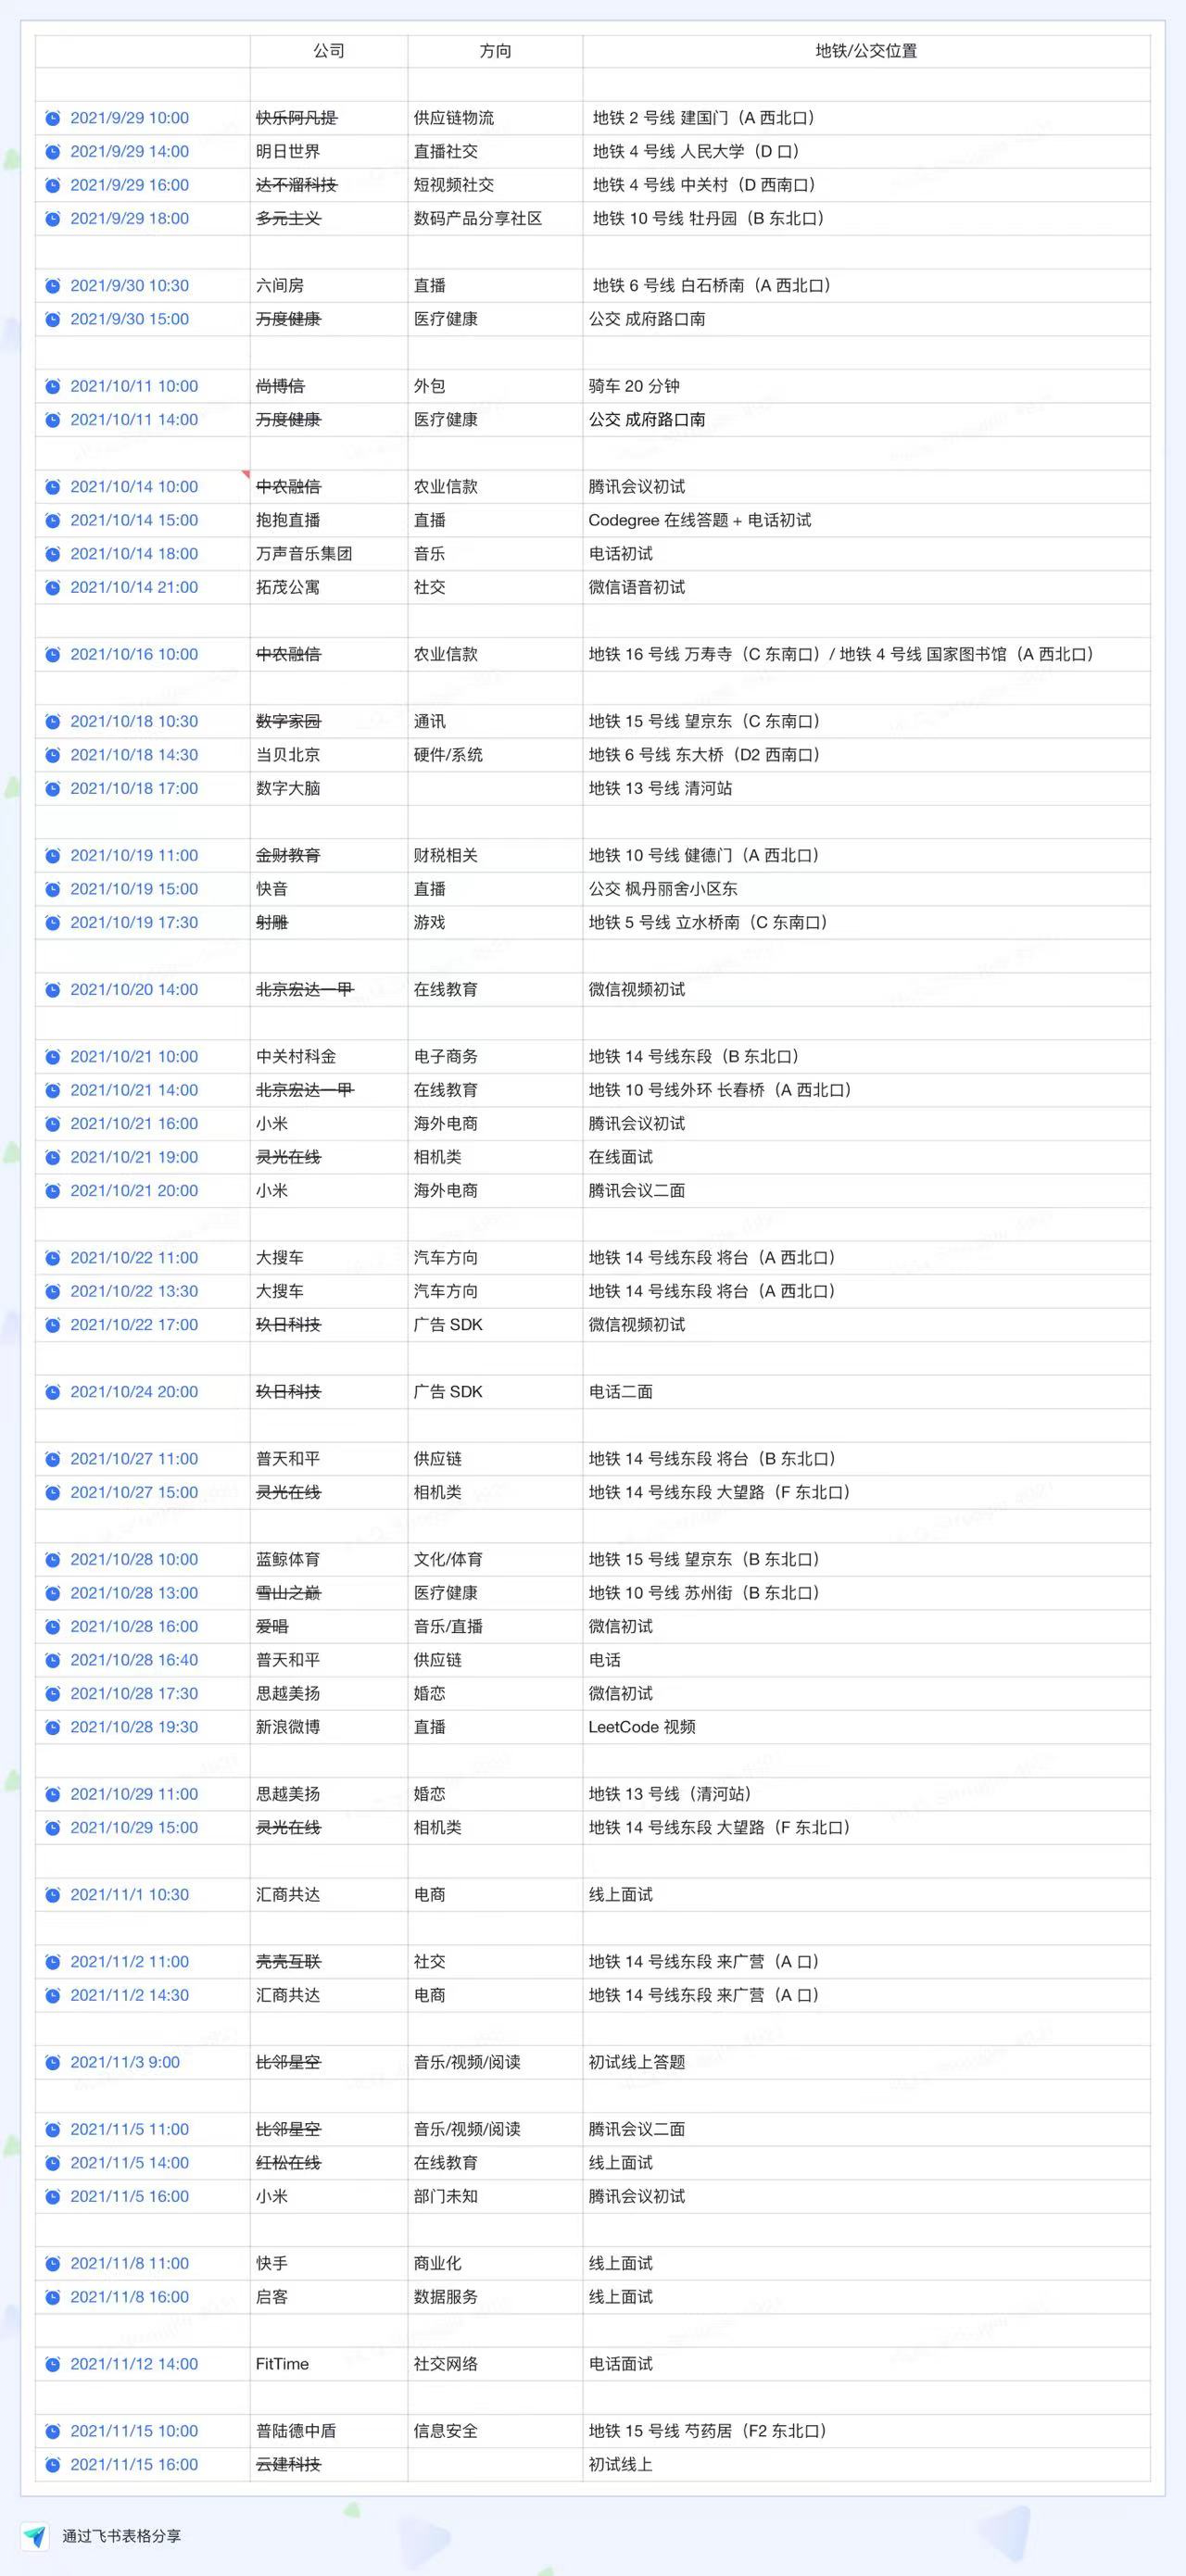The width and height of the screenshot is (1186, 2576).
Task: Click the clock icon beside 2021/10/20 14:00
Action: [53, 989]
